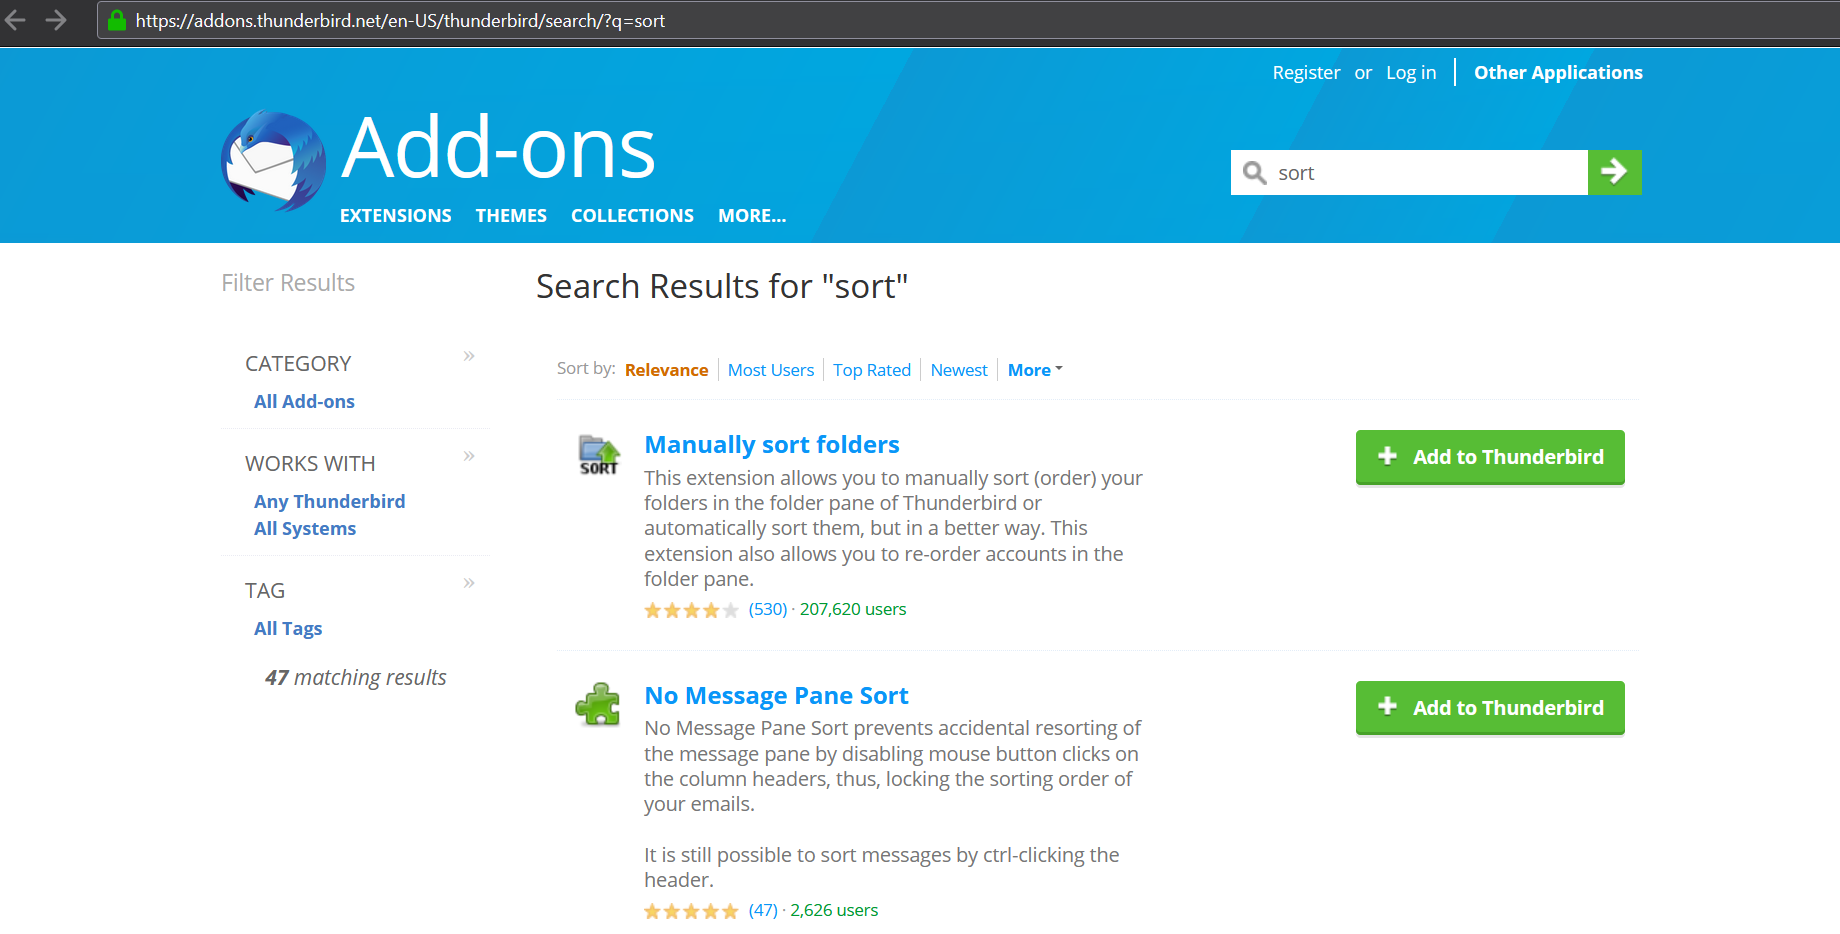The height and width of the screenshot is (934, 1840).
Task: Click the Filter Results heading
Action: pos(288,283)
